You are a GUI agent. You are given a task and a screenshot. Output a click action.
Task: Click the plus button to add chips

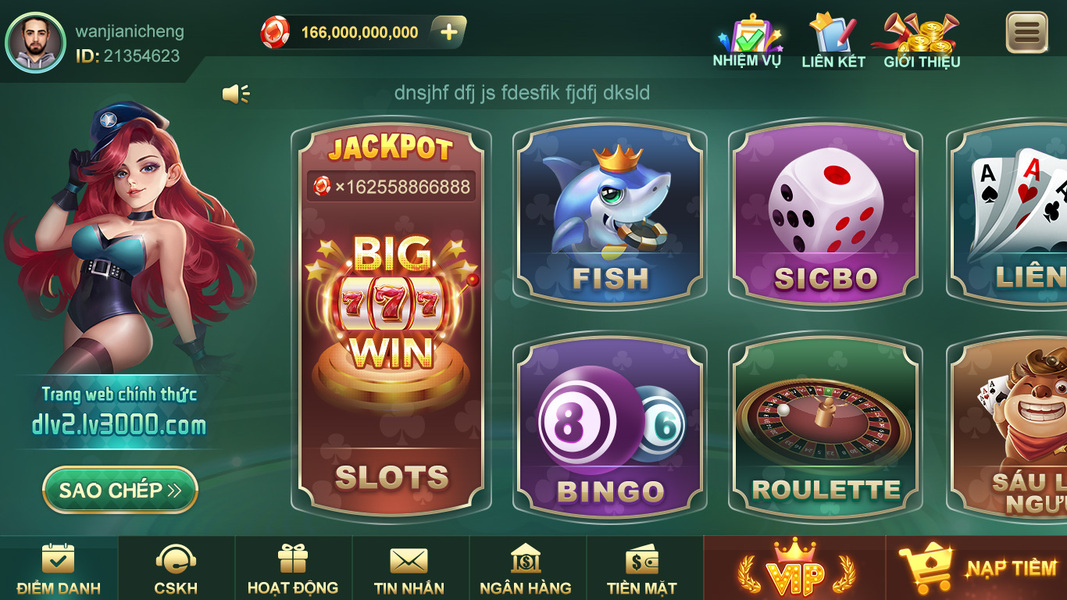coord(449,32)
